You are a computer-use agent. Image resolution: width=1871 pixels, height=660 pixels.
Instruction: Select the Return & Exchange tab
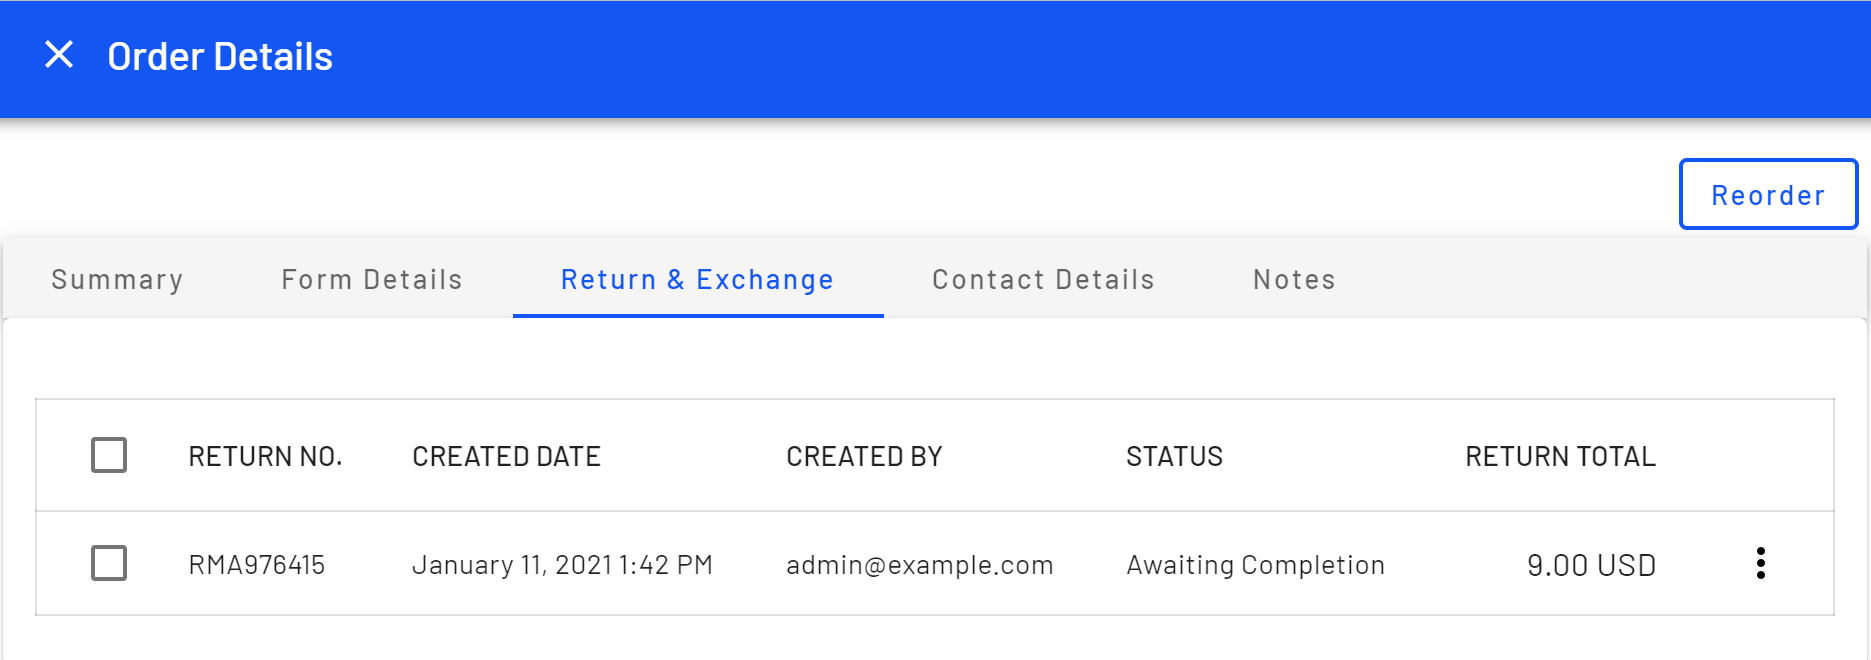pos(697,279)
